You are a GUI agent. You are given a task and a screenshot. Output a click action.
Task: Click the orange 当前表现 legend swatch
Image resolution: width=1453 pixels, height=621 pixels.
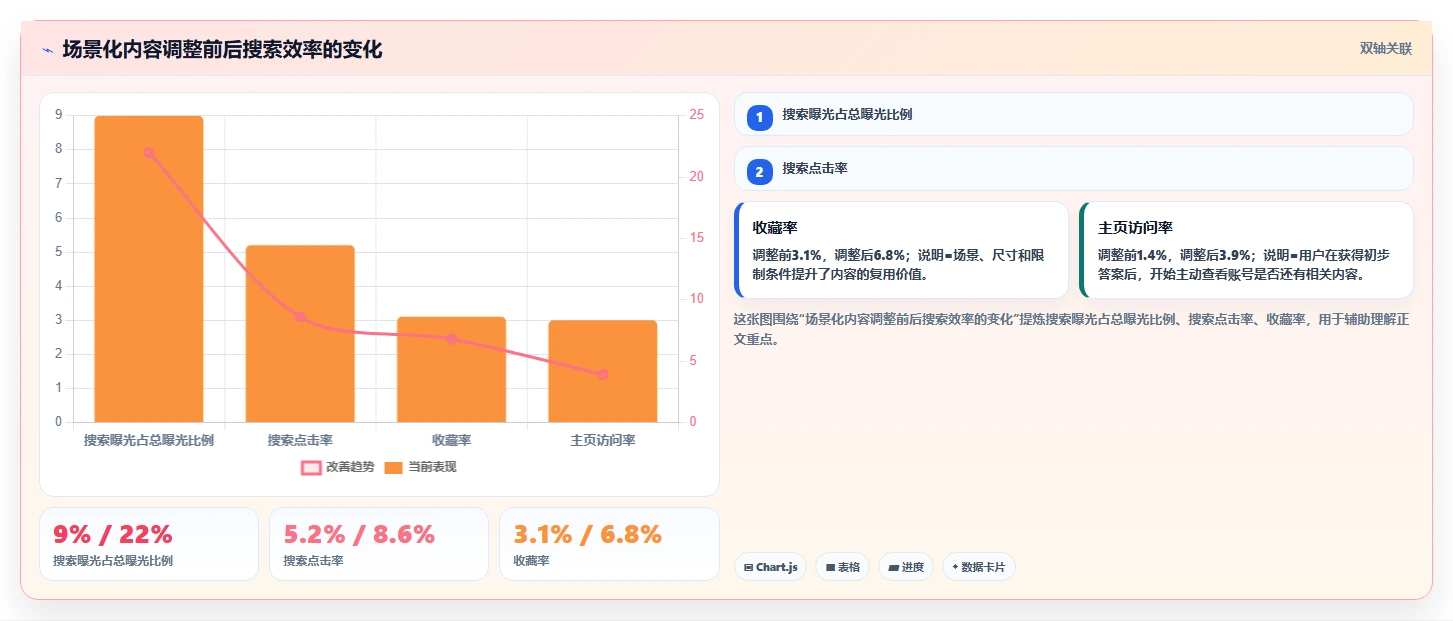[394, 467]
